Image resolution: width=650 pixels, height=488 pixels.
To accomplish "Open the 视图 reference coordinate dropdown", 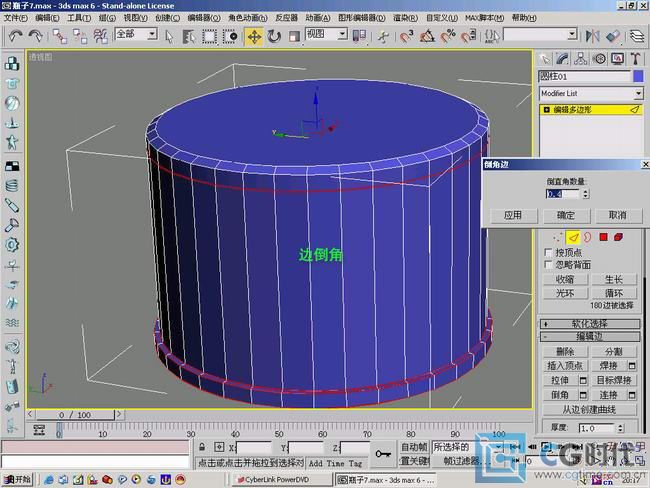I will (342, 34).
